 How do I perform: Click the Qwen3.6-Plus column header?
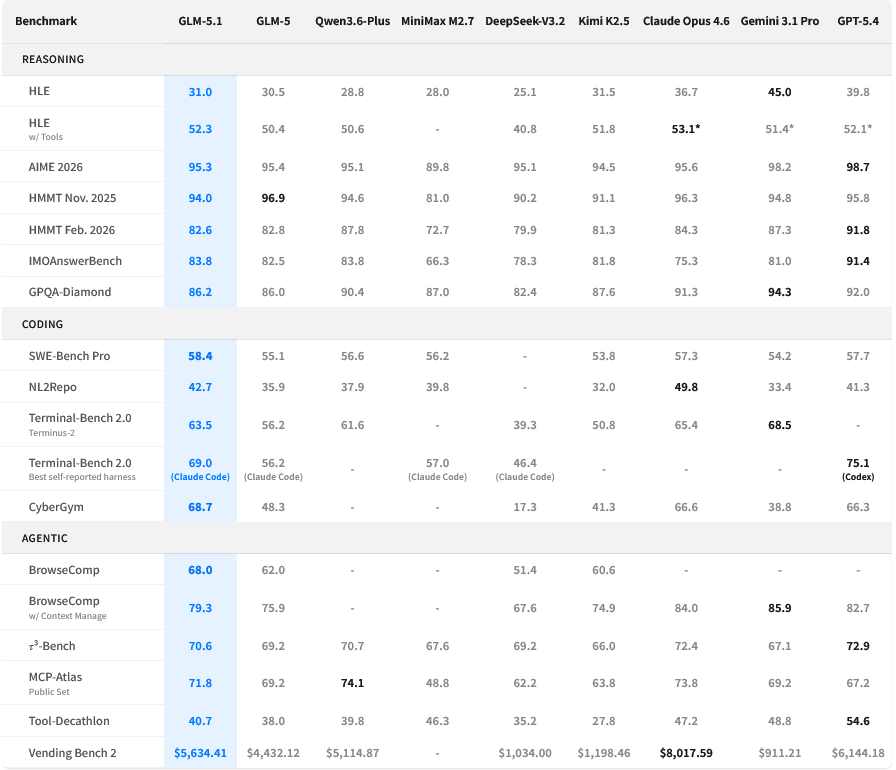[353, 21]
